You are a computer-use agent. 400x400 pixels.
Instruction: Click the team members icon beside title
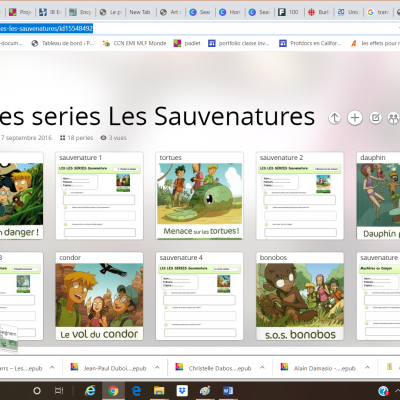(394, 118)
